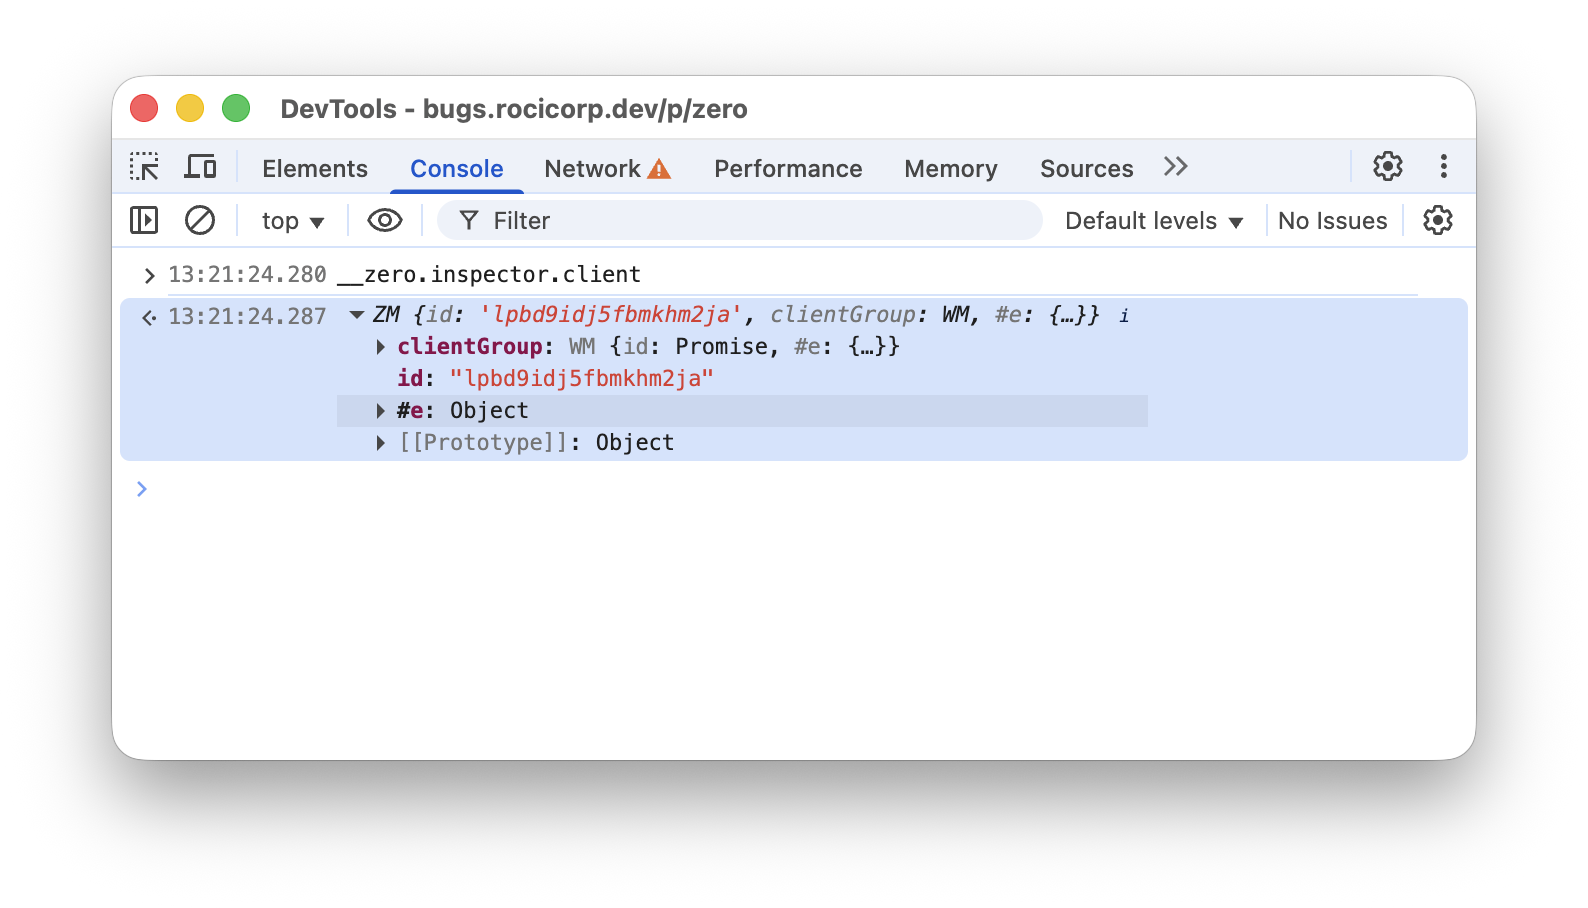Toggle the console sidebar panel
Image resolution: width=1588 pixels, height=908 pixels.
(x=144, y=220)
